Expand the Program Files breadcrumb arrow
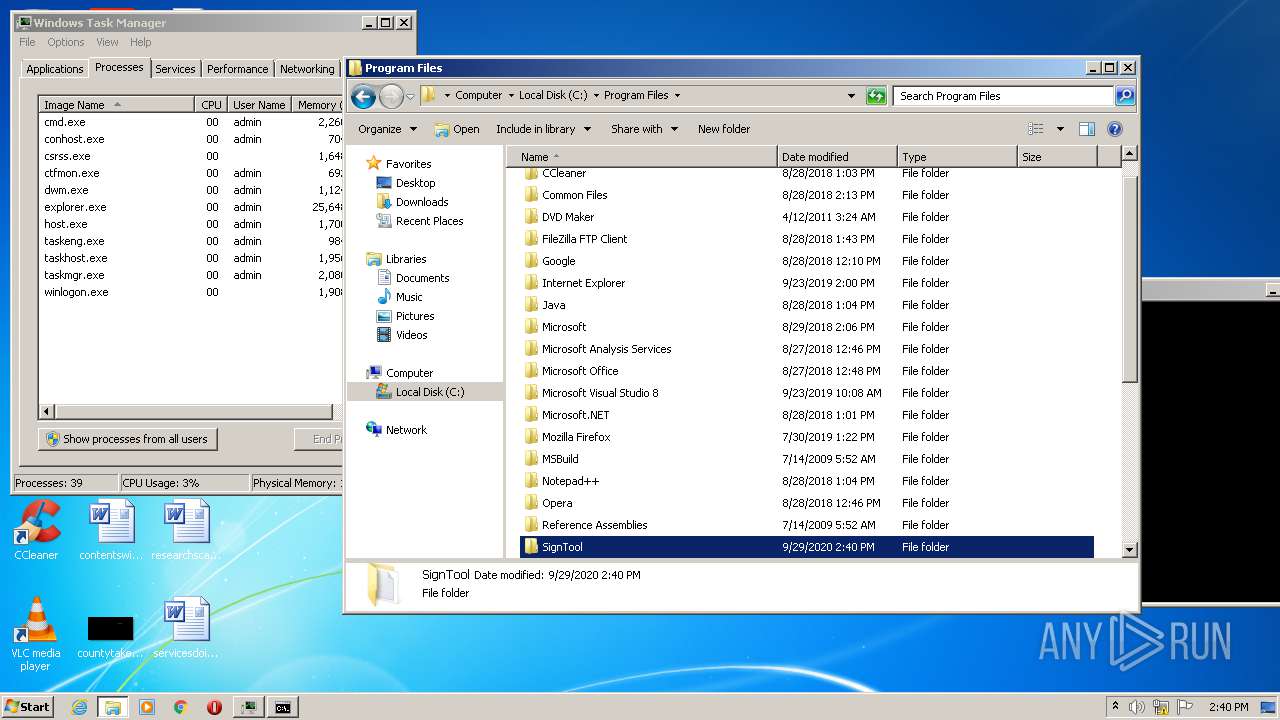Viewport: 1280px width, 720px height. coord(677,96)
